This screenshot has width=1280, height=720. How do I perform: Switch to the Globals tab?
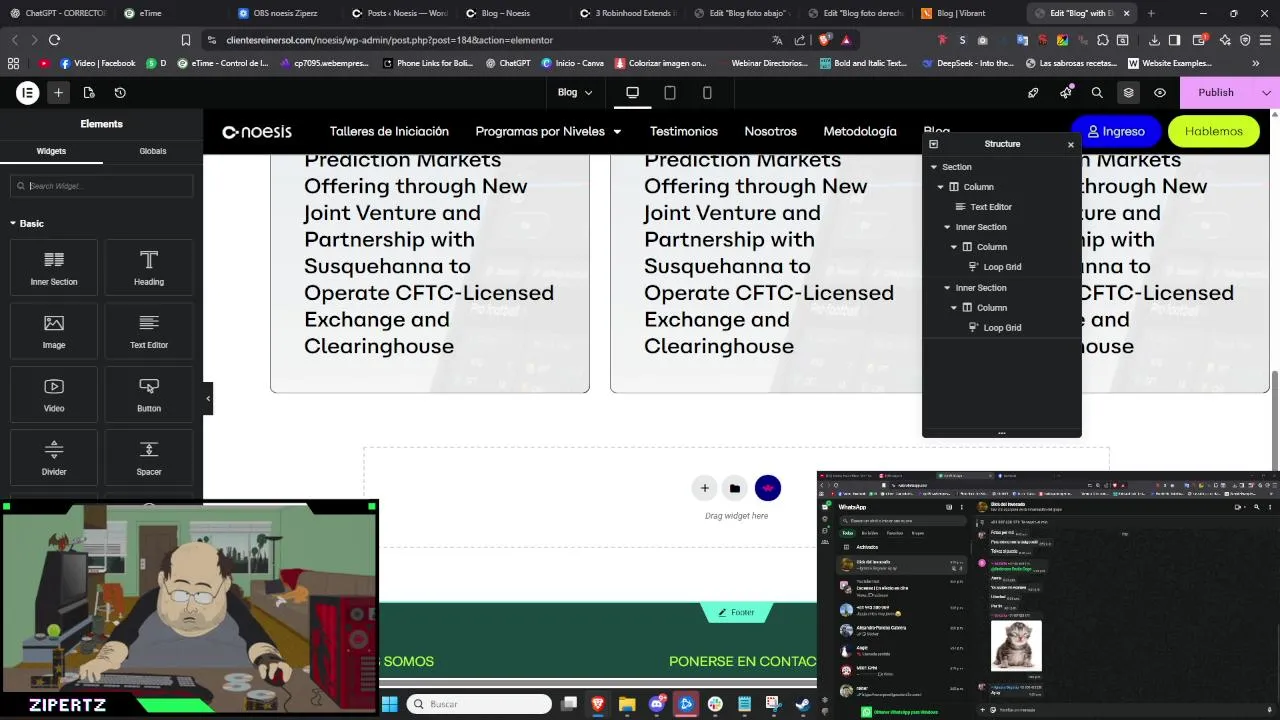pos(153,151)
